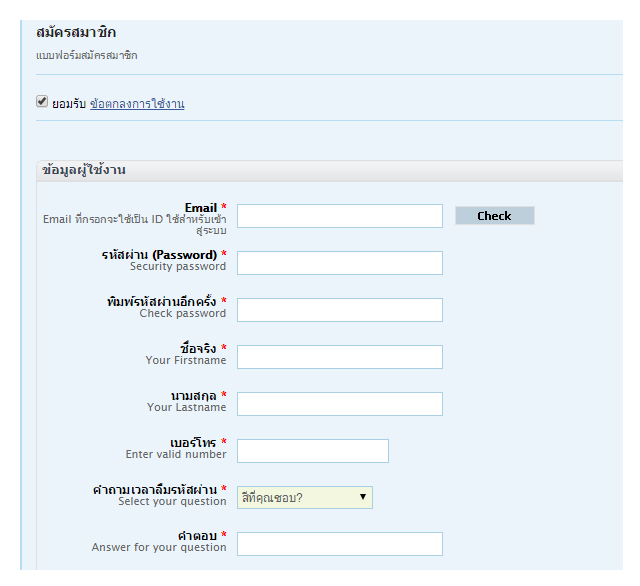The width and height of the screenshot is (640, 586).
Task: Focus the Security password input field
Action: 340,263
